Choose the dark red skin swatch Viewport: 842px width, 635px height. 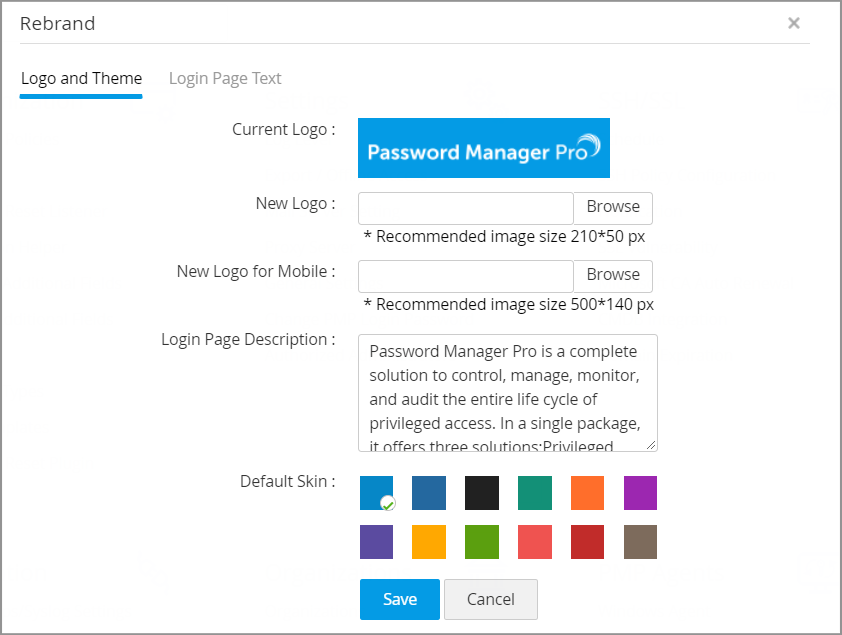tap(588, 542)
